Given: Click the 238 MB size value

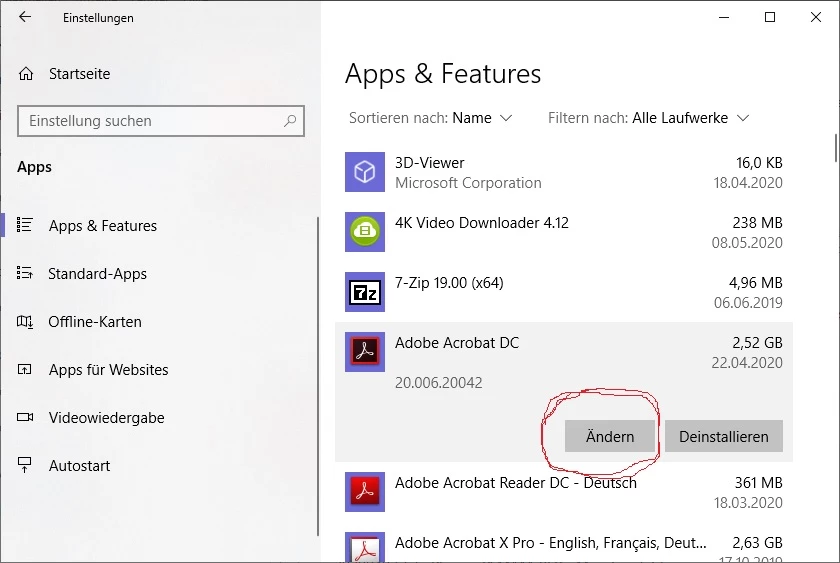Looking at the screenshot, I should pyautogui.click(x=758, y=223).
